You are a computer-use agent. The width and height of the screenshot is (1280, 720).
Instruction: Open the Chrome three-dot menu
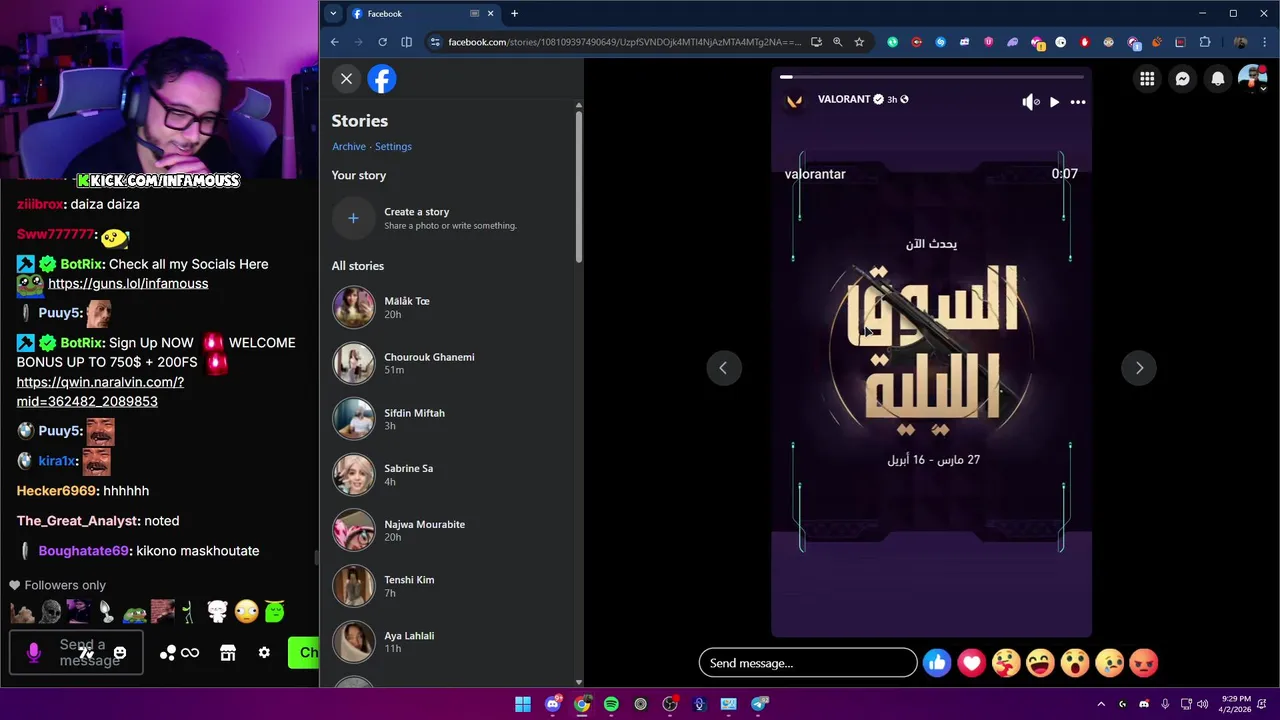coord(1265,42)
